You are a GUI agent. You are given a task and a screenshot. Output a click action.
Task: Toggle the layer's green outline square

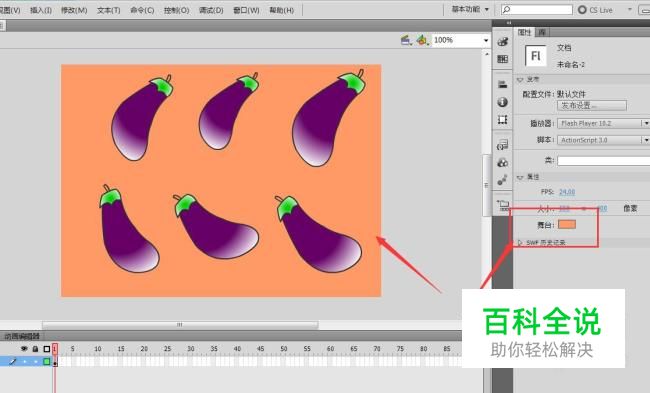coord(47,361)
